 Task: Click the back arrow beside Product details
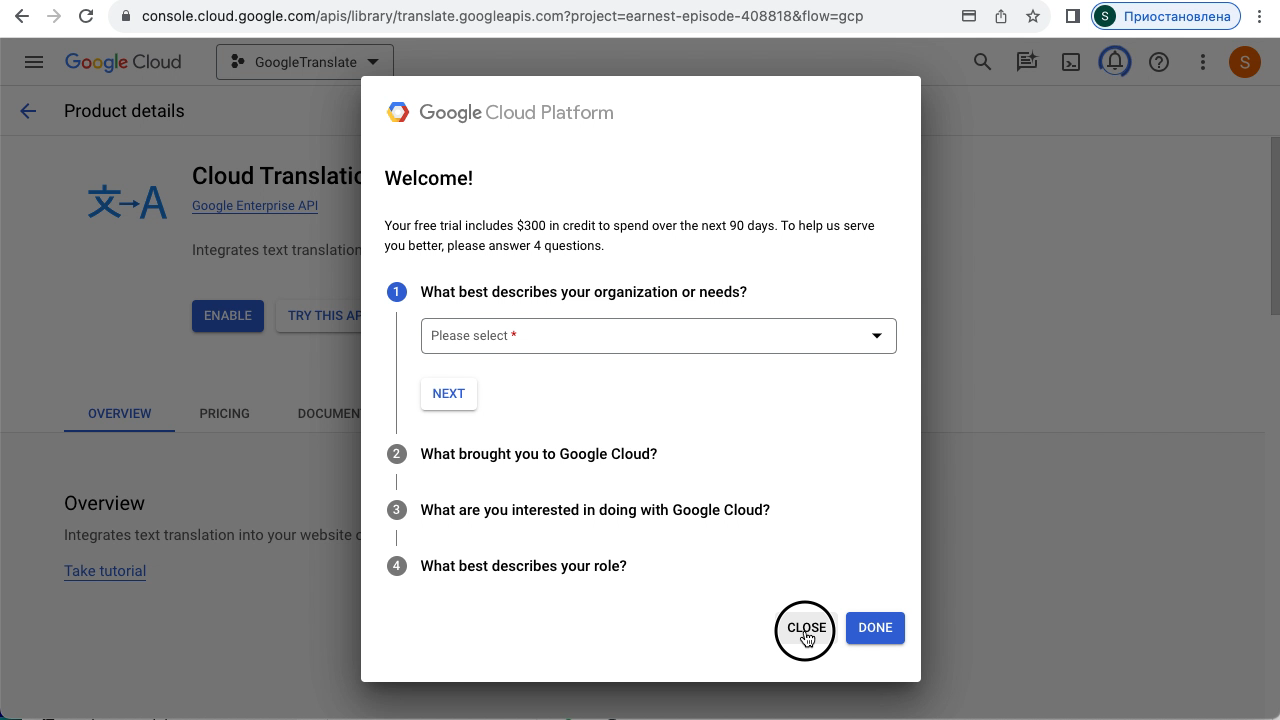[28, 111]
